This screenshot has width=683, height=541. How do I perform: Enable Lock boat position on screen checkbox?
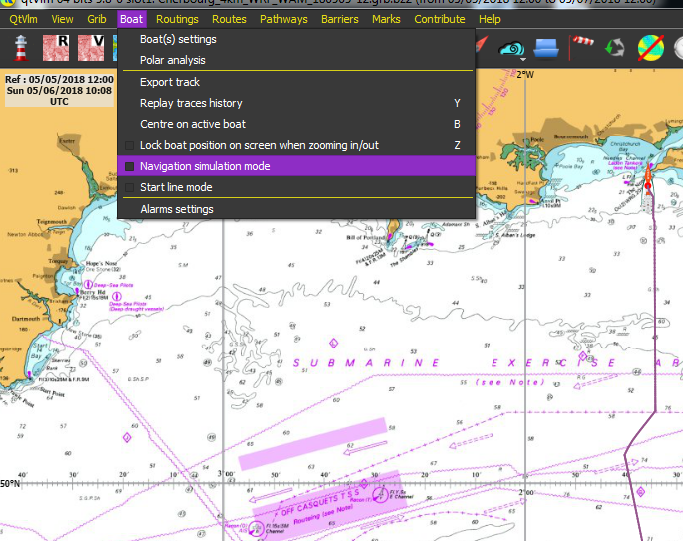pyautogui.click(x=128, y=145)
